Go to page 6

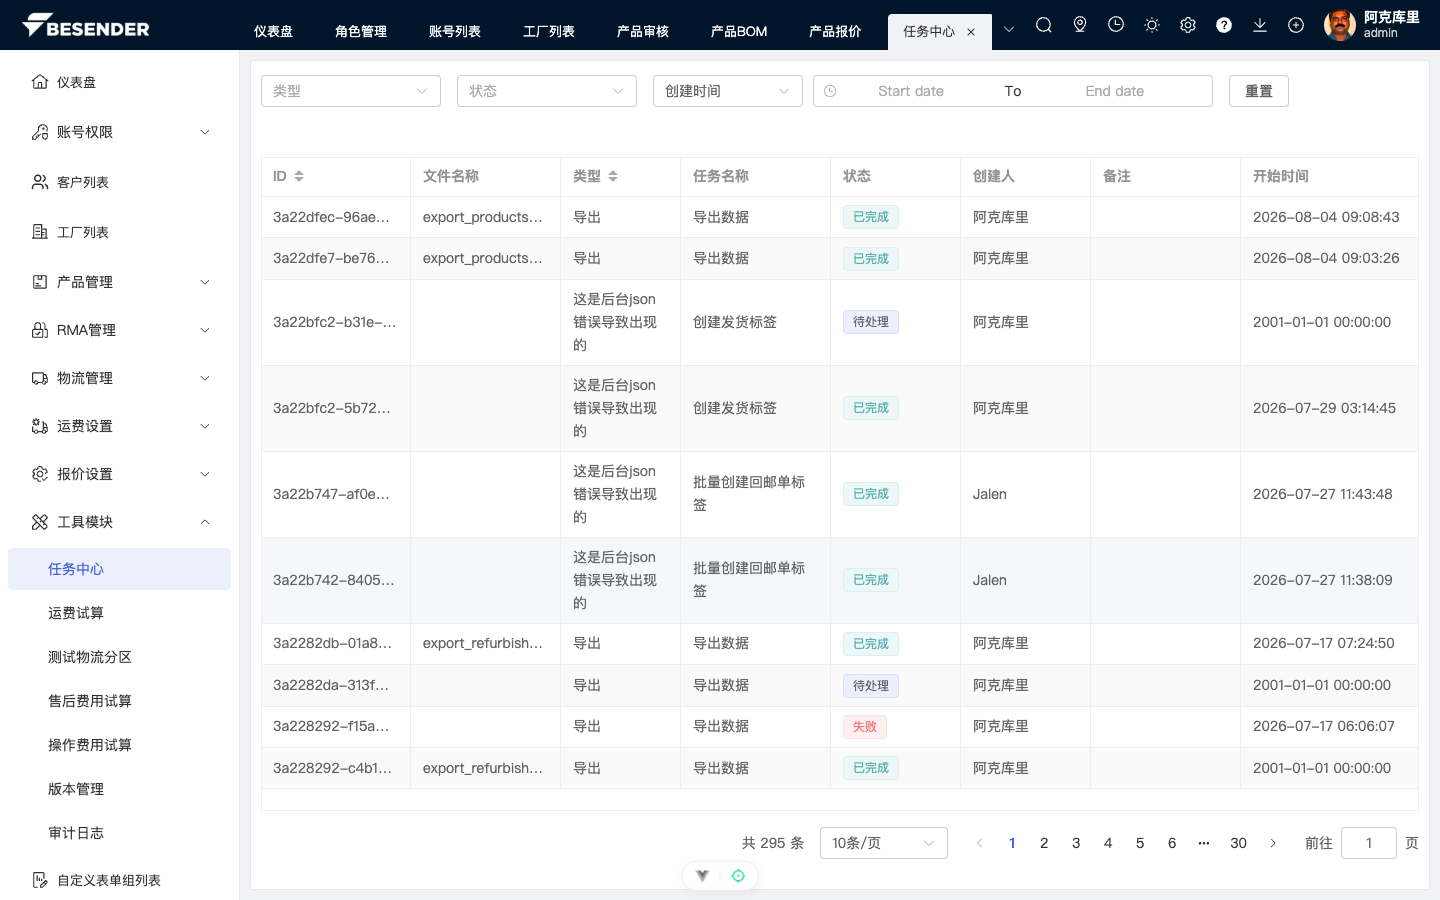coord(1172,843)
